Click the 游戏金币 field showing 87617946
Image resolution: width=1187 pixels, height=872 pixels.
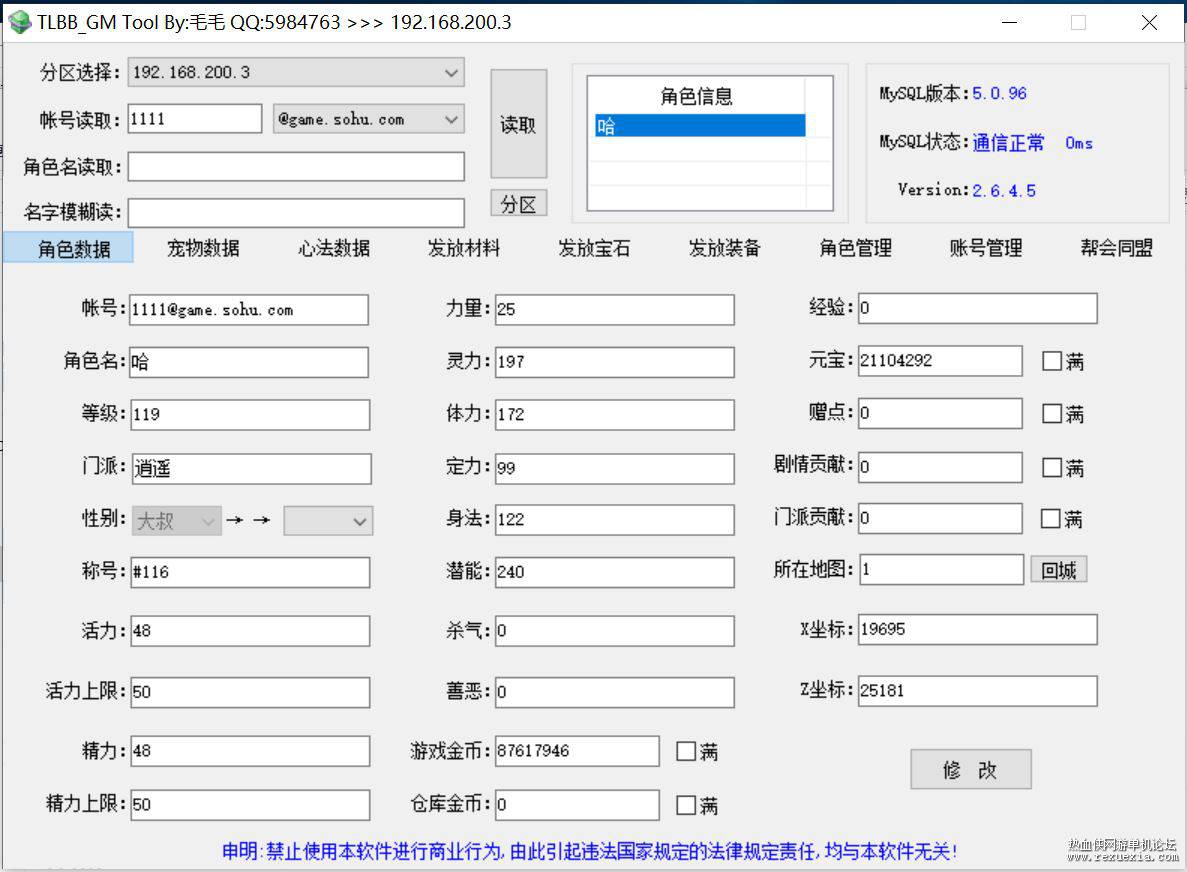[577, 751]
